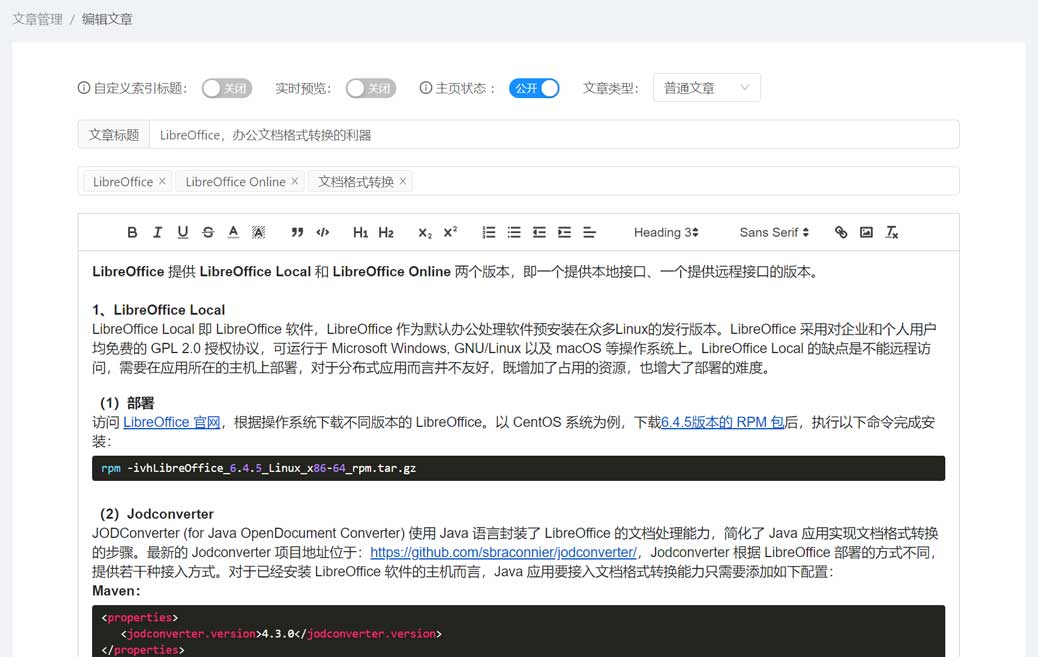Show info for 自定义索引标题
Screen dimensions: 1038x657
(83, 87)
